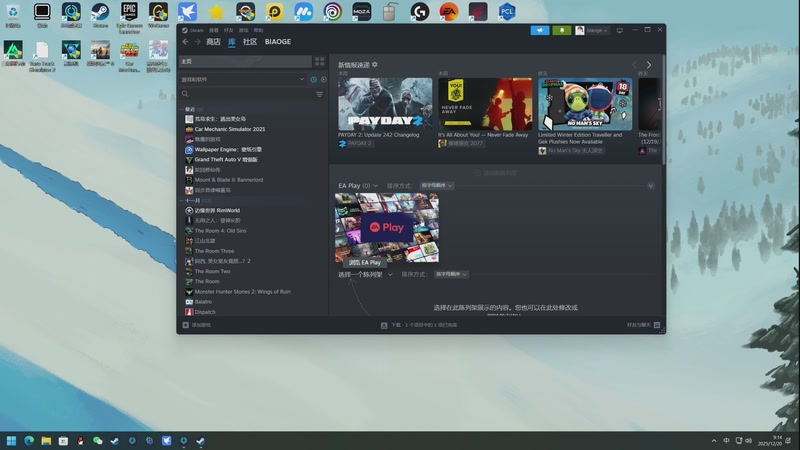Select The Room Two in library list
The image size is (800, 450).
pos(212,271)
